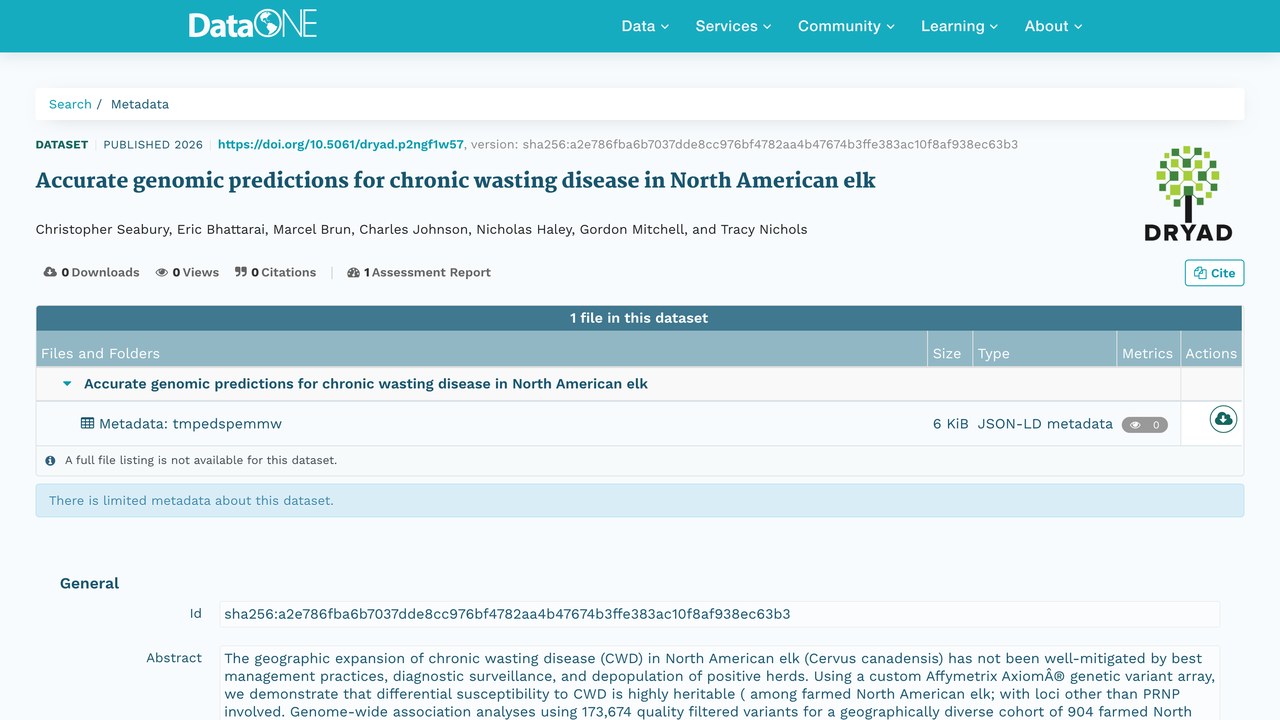Click the views count badge in the Metrics column
The image size is (1280, 720).
pyautogui.click(x=1145, y=425)
